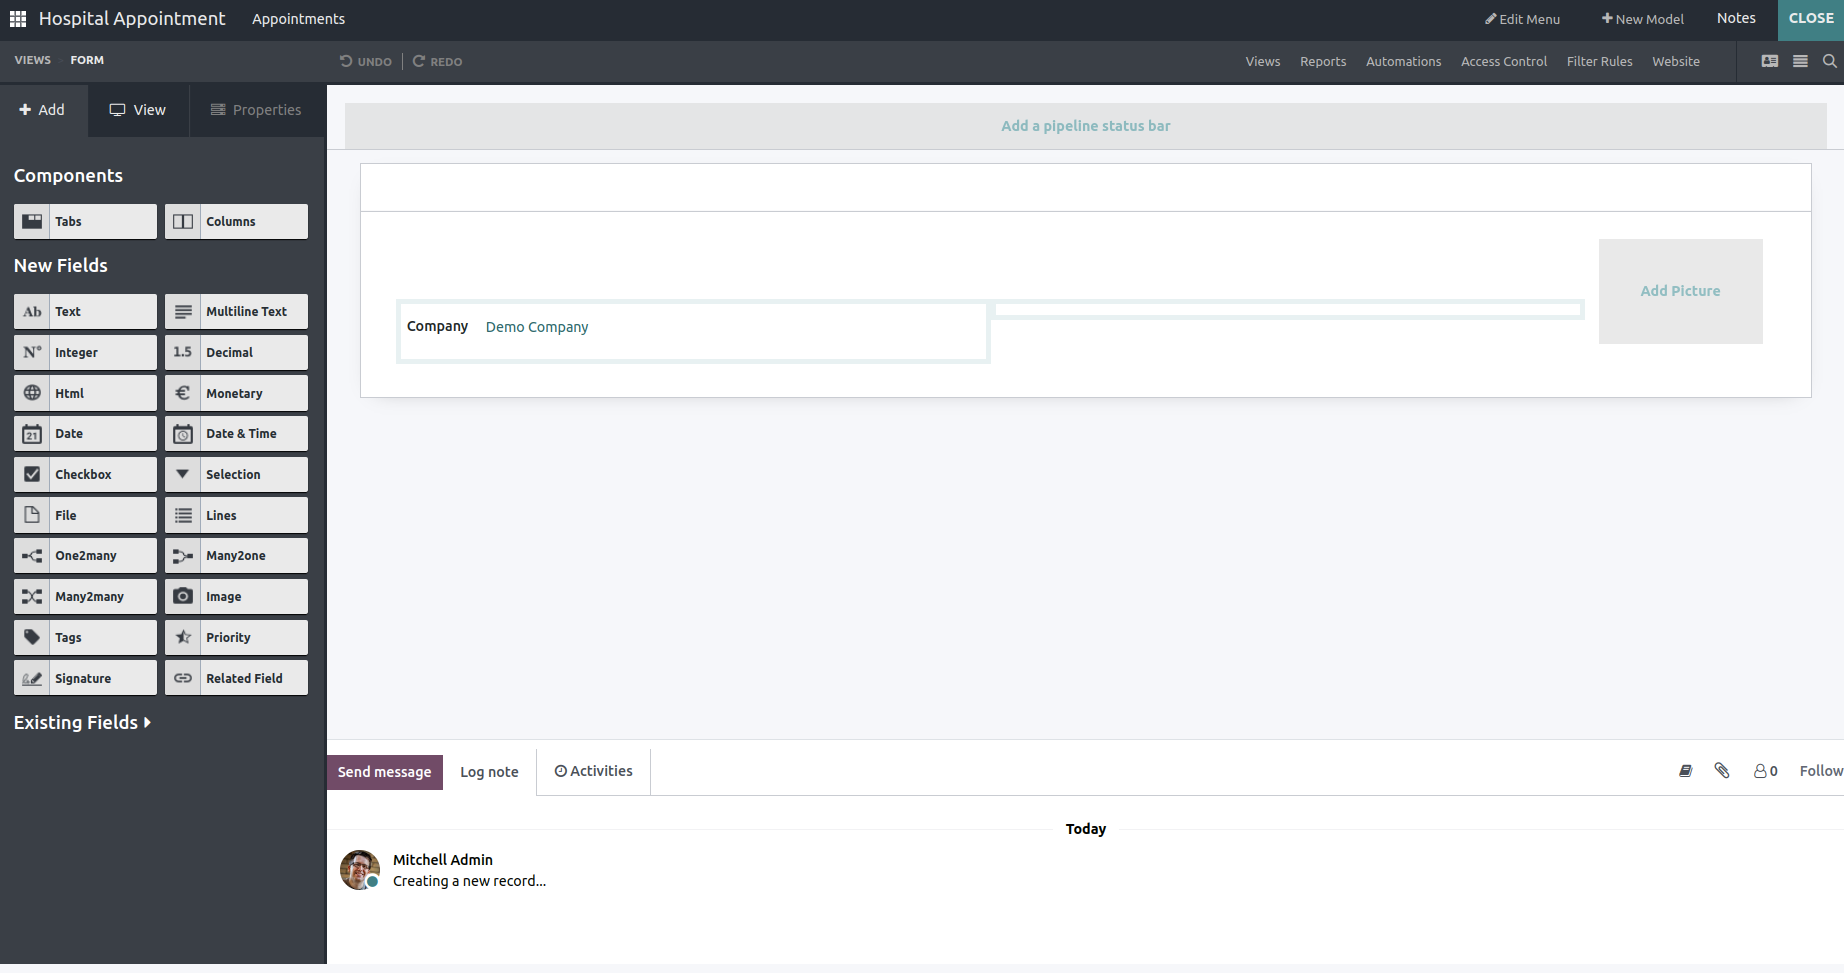Open the Activities tab

pos(594,771)
